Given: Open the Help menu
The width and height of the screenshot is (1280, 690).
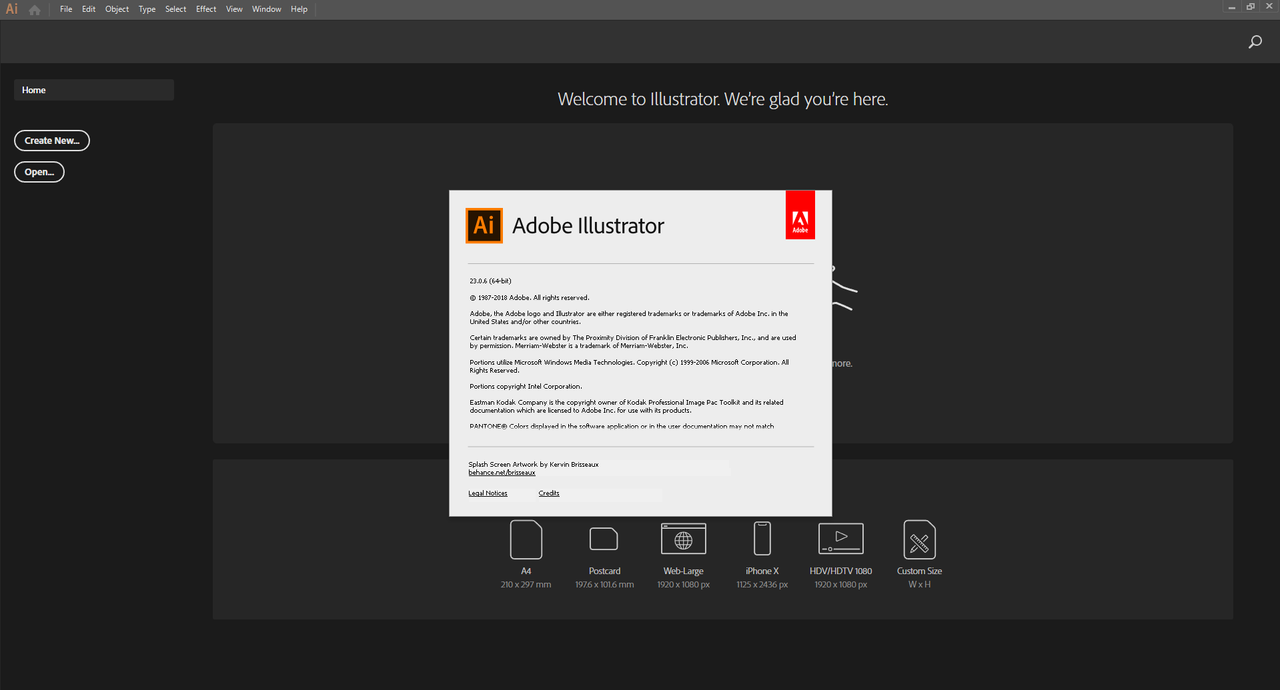Looking at the screenshot, I should point(299,9).
